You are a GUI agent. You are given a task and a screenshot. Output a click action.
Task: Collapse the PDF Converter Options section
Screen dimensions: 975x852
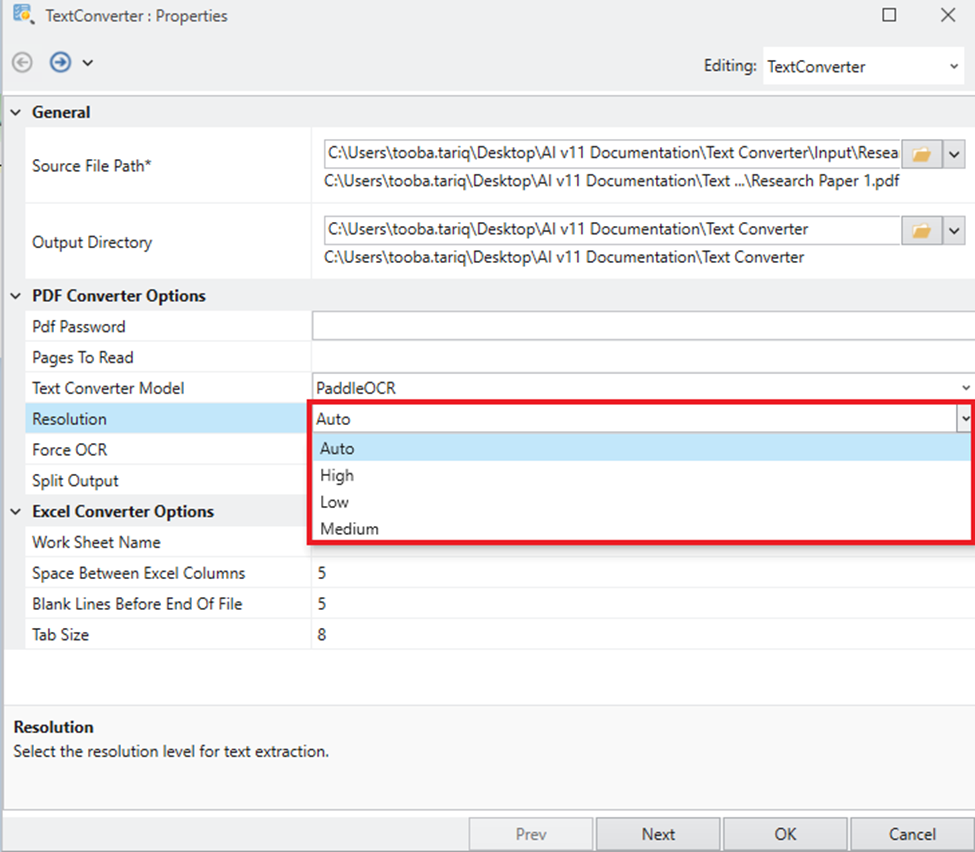coord(17,296)
